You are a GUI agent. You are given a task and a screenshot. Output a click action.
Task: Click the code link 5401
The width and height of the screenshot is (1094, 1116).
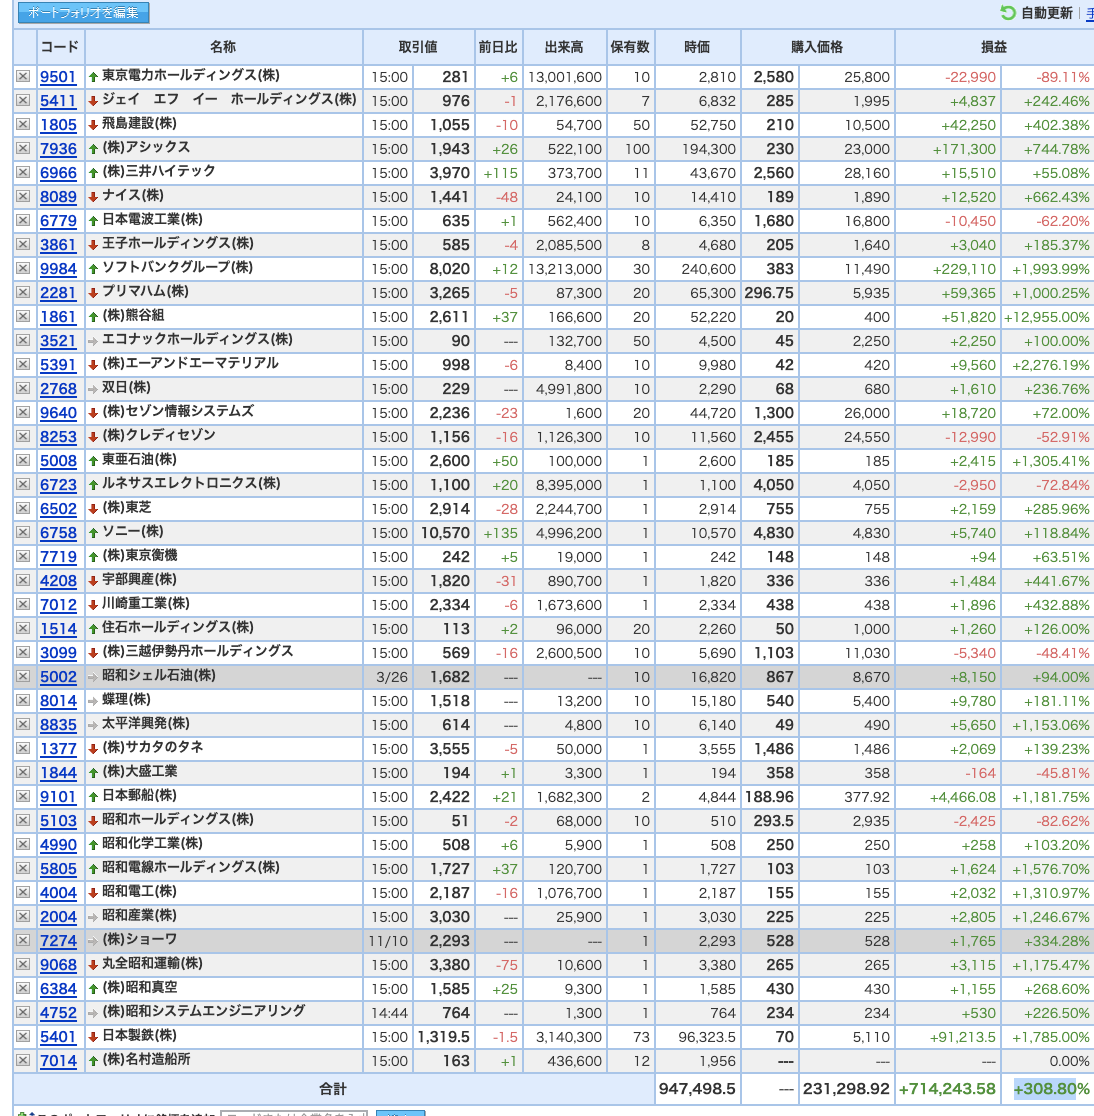[x=58, y=1037]
